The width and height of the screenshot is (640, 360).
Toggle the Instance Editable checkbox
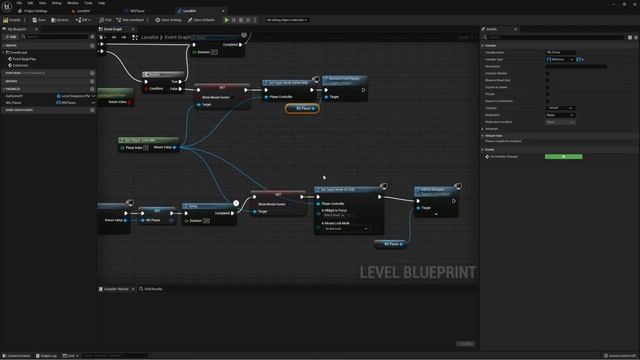tap(547, 73)
